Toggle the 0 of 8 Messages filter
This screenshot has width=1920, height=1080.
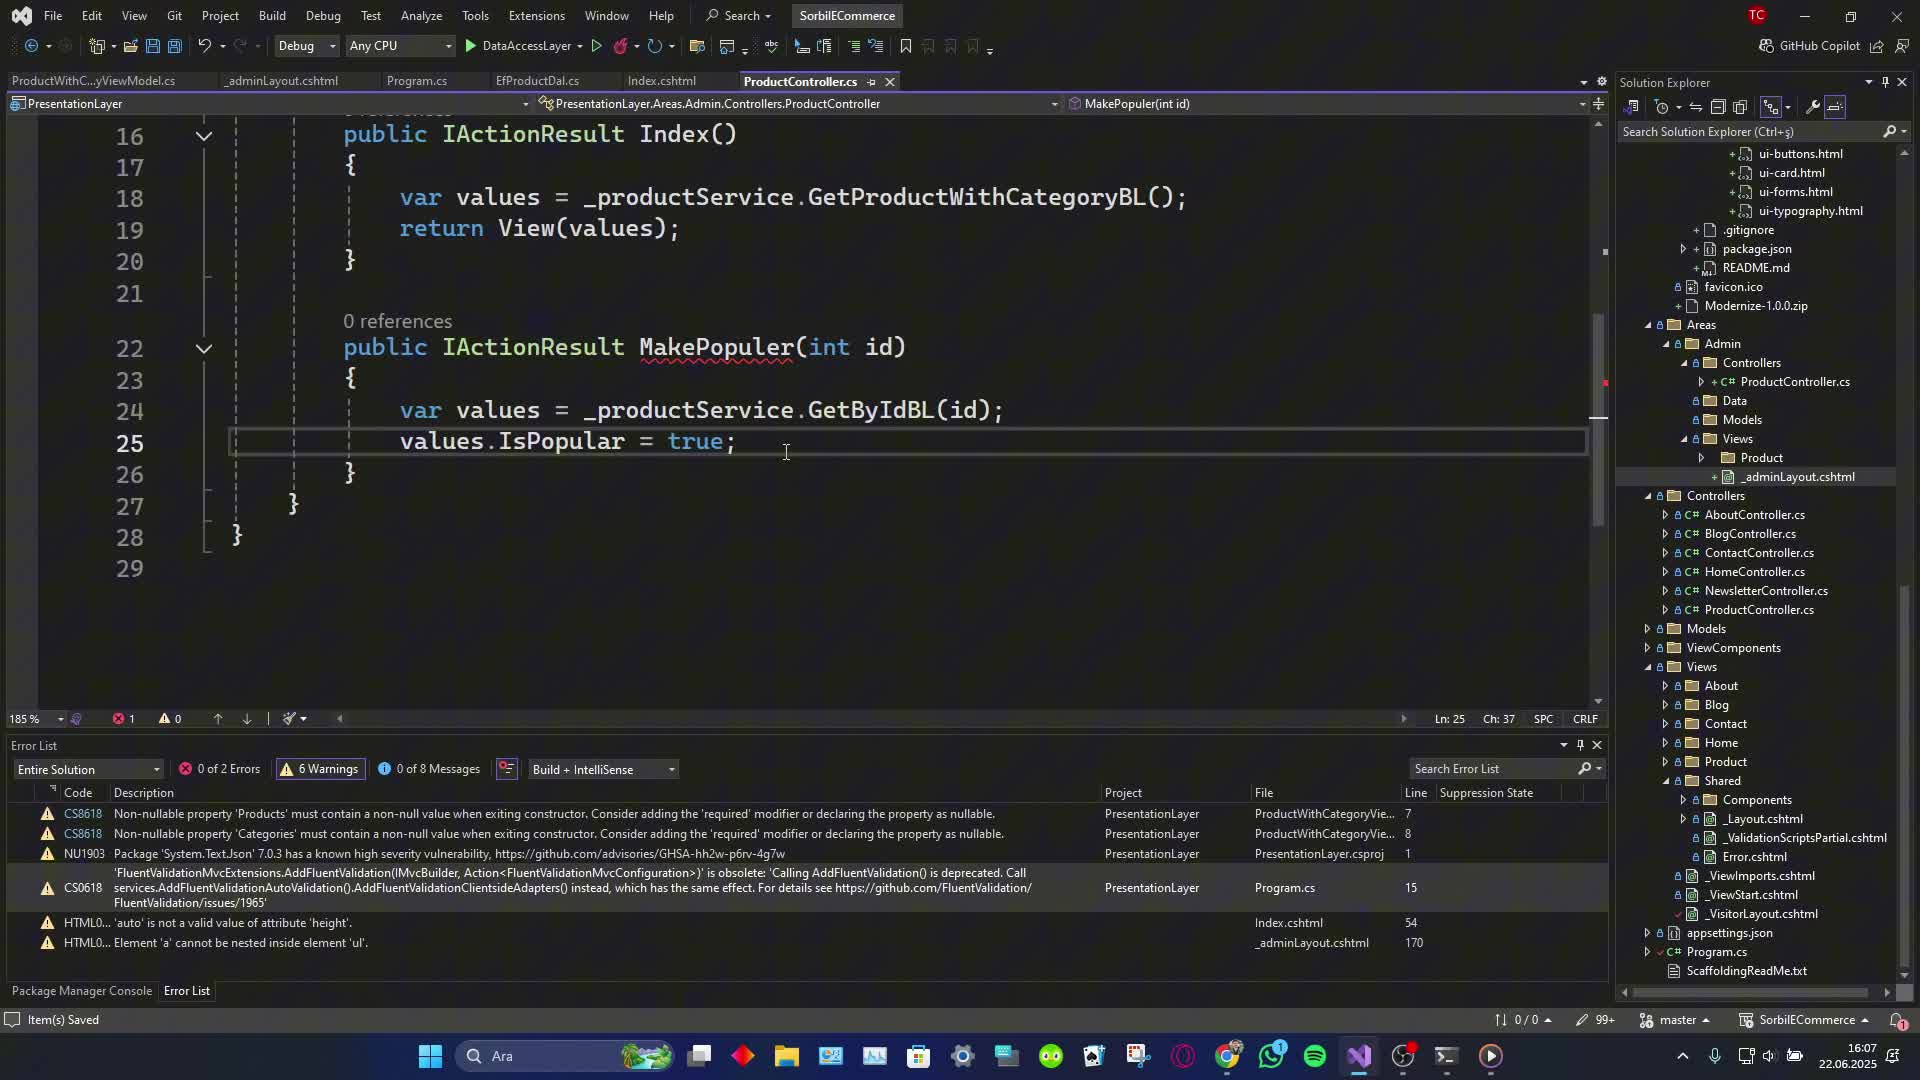coord(429,769)
